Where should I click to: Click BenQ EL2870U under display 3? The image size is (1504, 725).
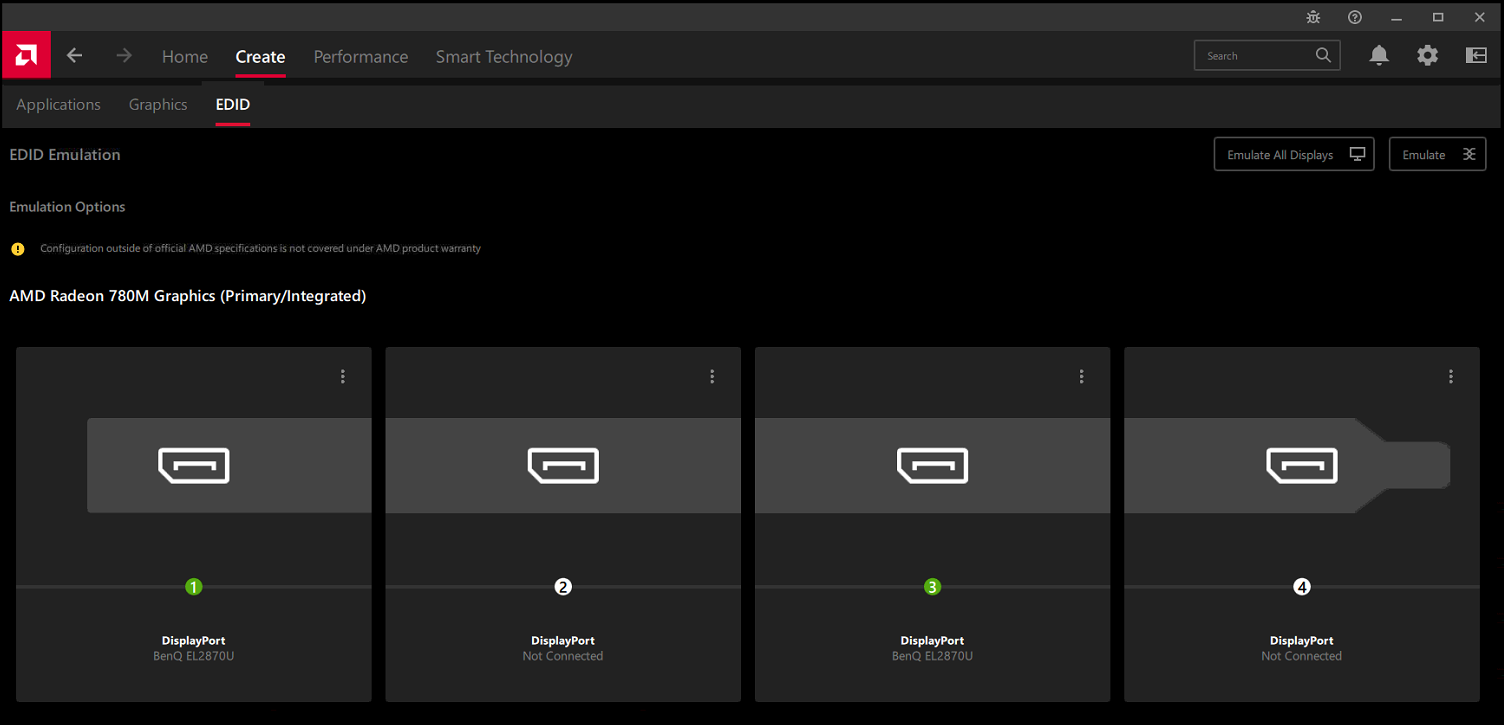click(x=932, y=657)
